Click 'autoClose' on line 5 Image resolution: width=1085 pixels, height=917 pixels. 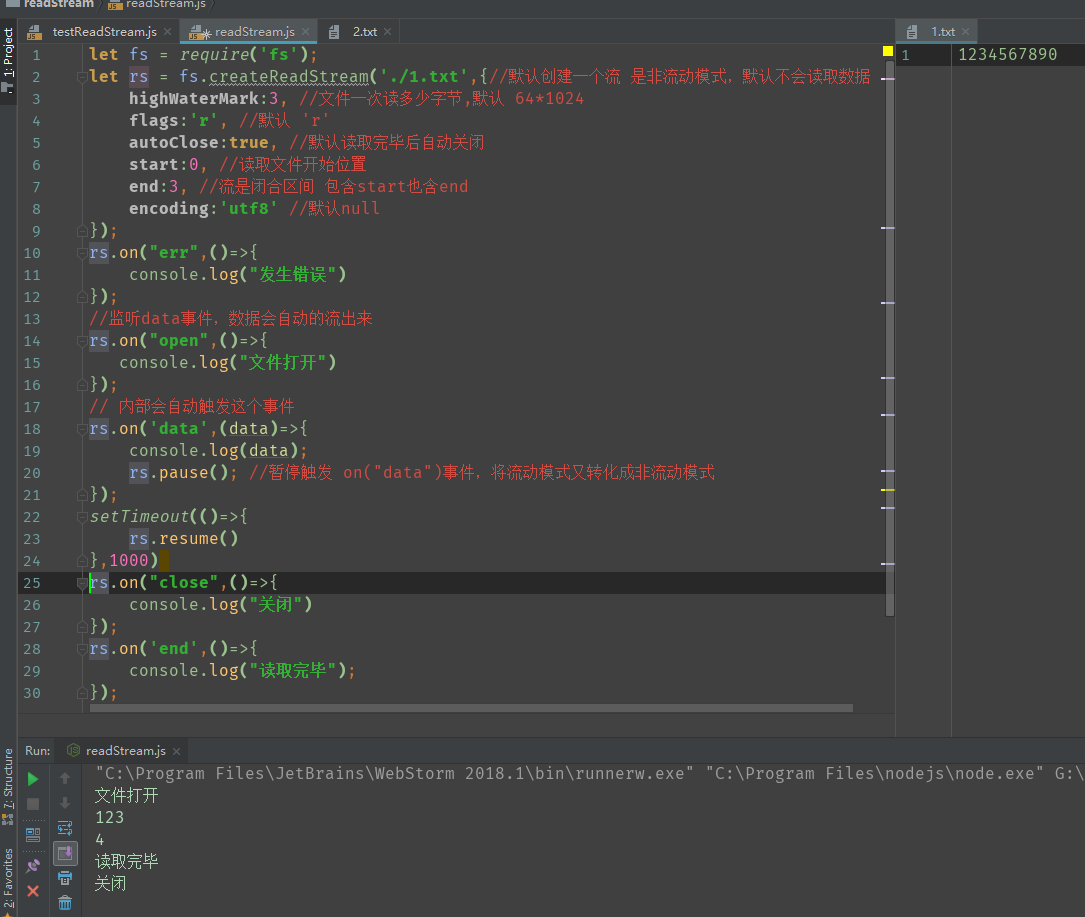tap(174, 143)
